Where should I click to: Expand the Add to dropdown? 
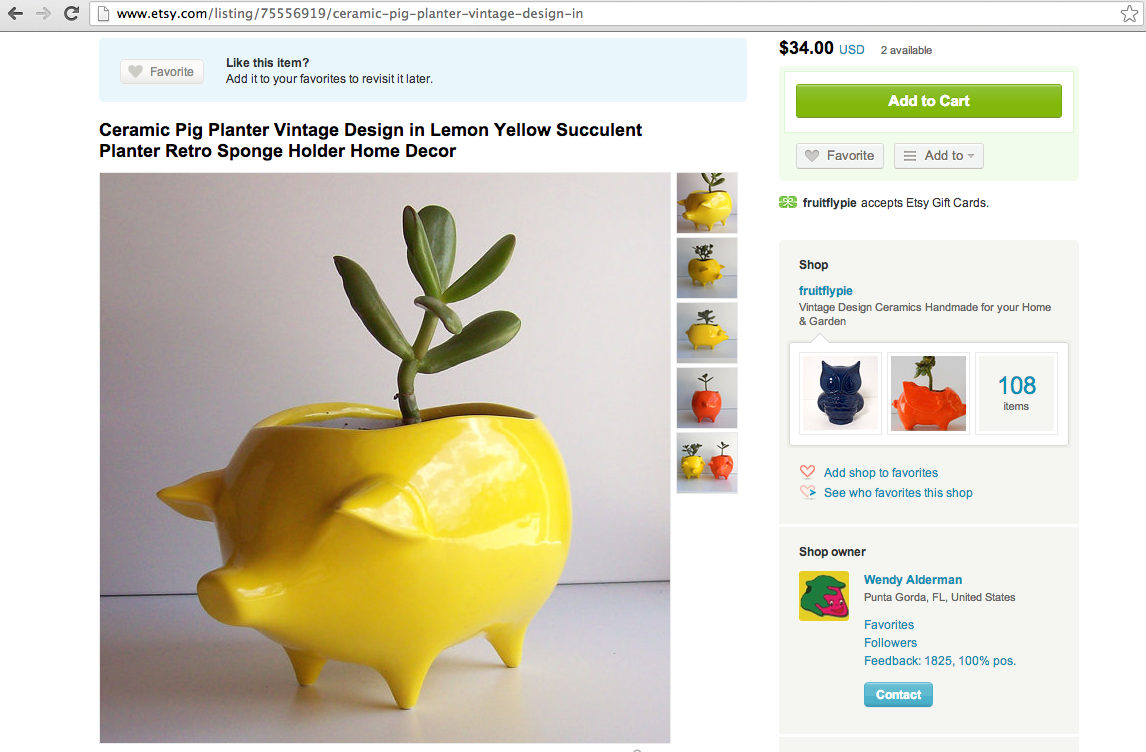938,156
